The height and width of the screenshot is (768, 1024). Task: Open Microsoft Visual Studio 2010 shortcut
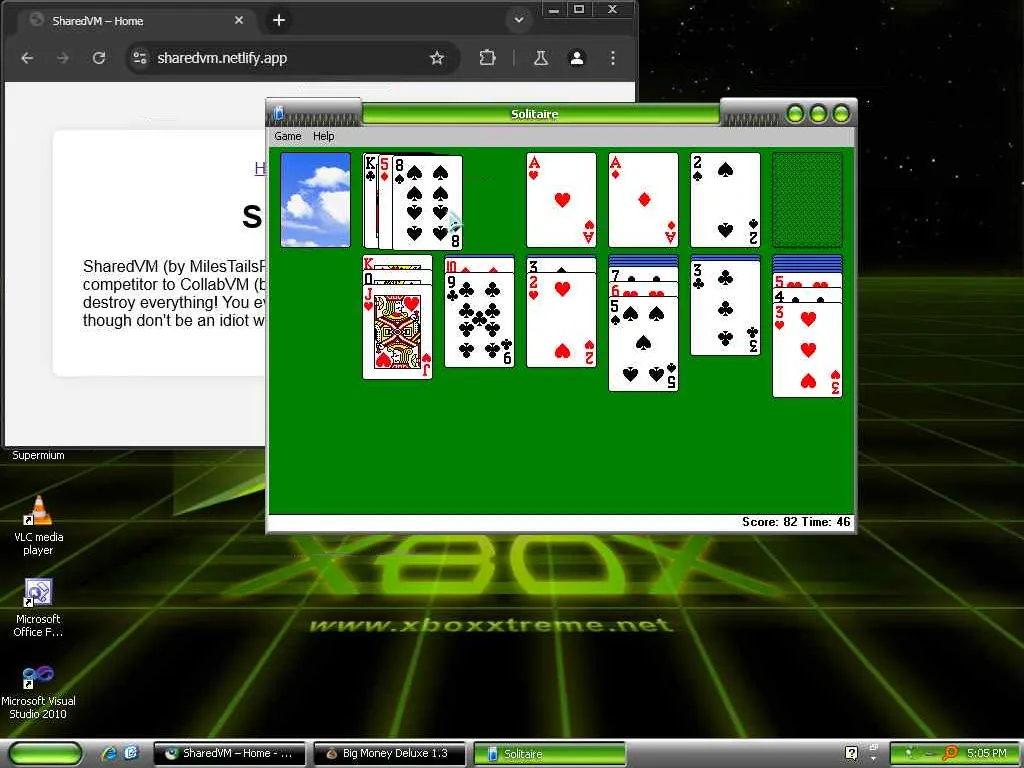point(38,692)
